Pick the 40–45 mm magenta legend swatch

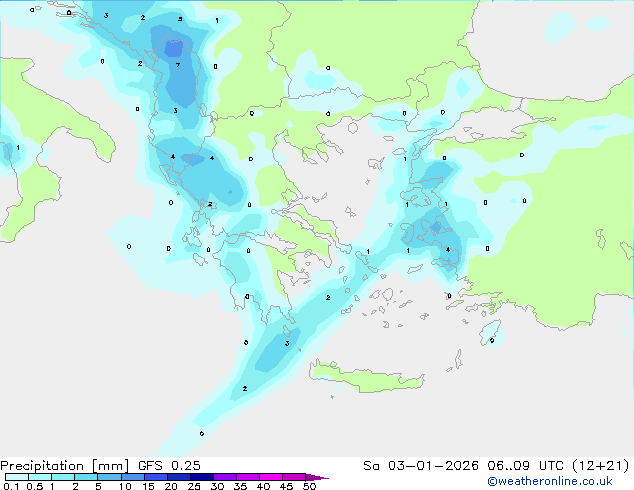coord(271,477)
